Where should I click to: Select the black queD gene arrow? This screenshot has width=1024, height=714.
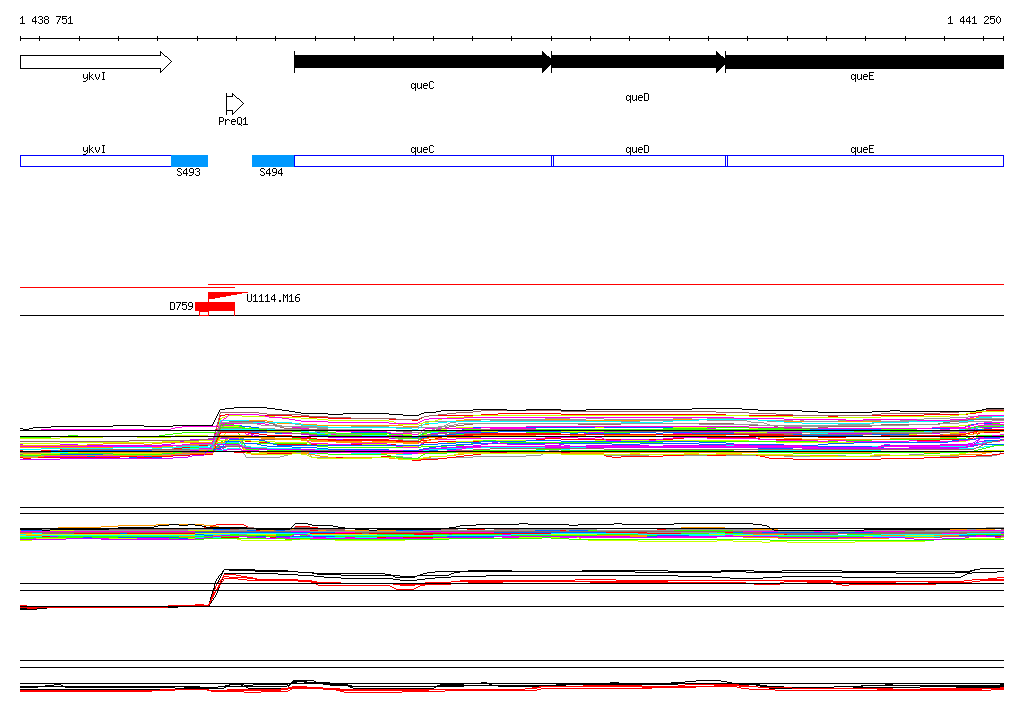[x=638, y=62]
